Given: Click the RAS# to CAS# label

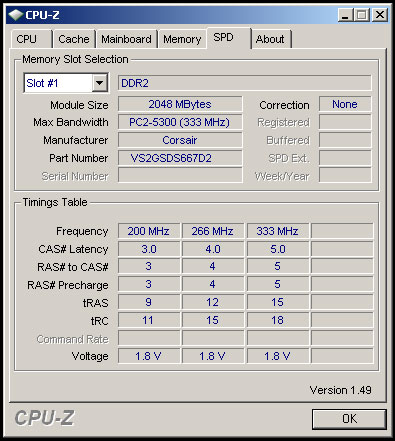Looking at the screenshot, I should point(73,267).
